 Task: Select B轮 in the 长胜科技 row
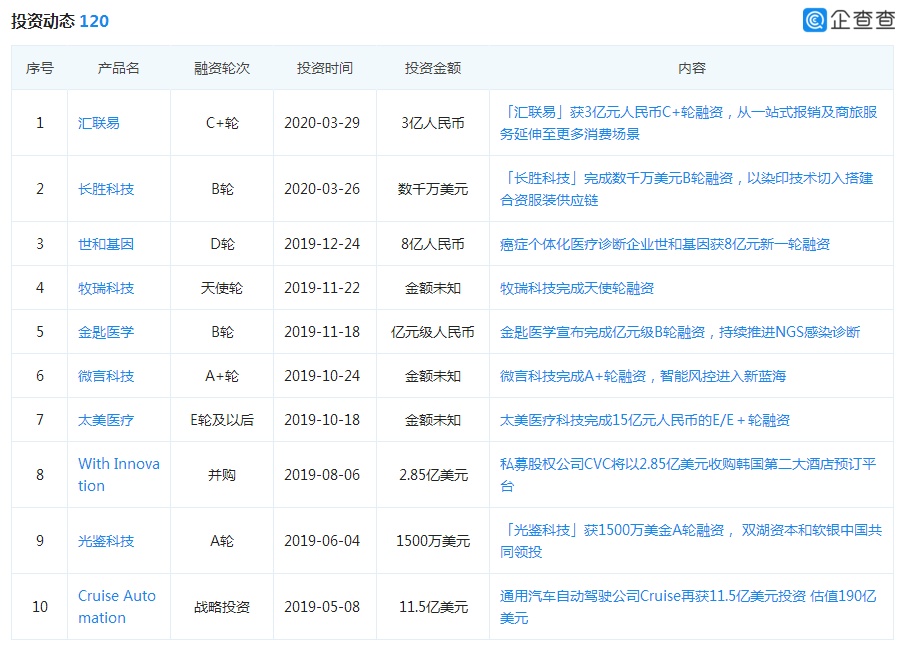coord(222,189)
